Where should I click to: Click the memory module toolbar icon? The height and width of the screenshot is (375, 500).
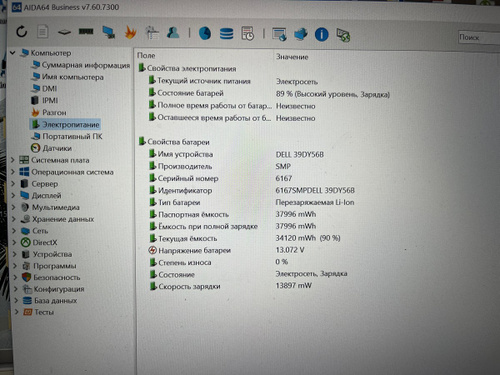pyautogui.click(x=86, y=32)
